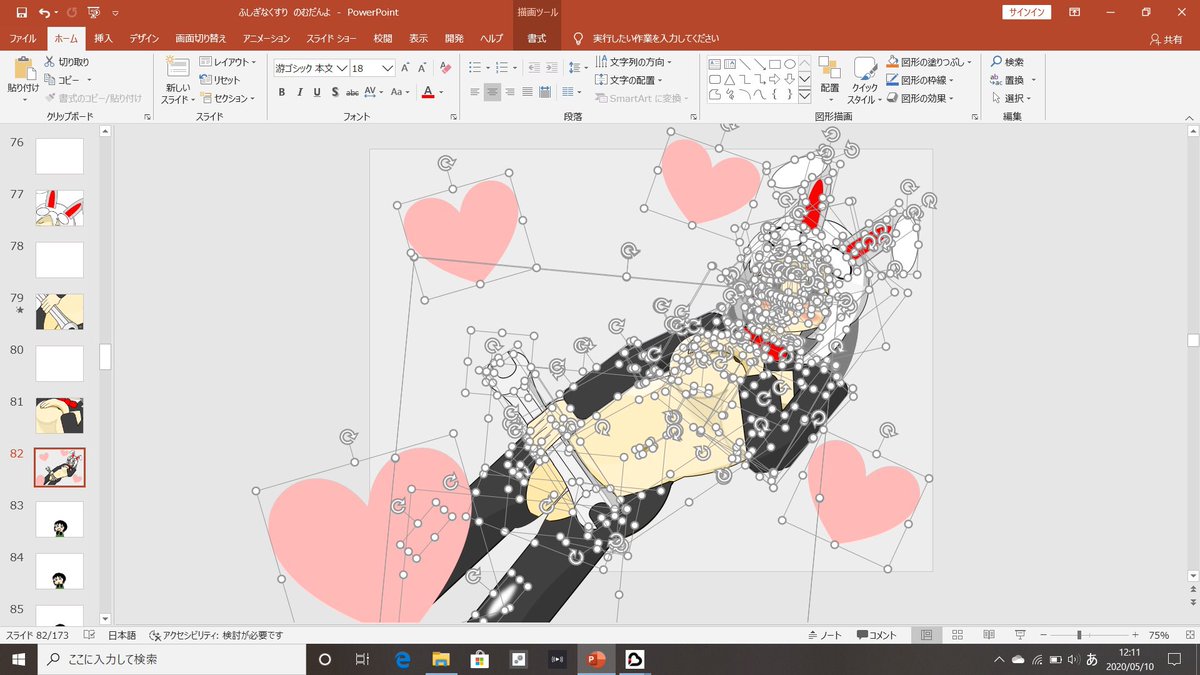Align text to the left
Image resolution: width=1200 pixels, height=675 pixels.
474,92
